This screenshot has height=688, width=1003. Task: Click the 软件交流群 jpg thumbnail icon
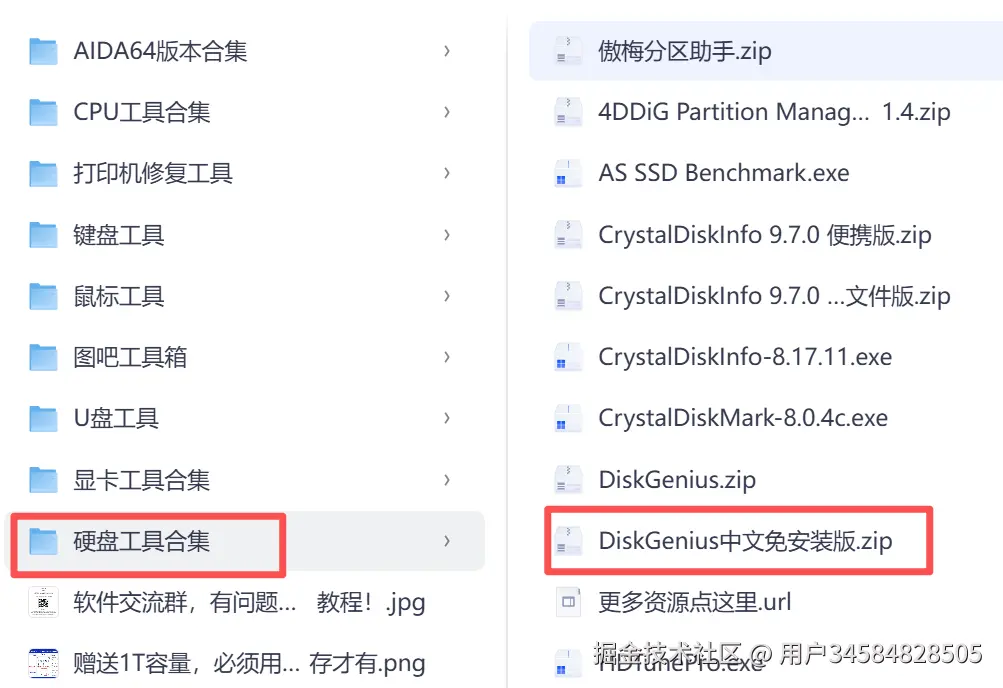click(43, 602)
